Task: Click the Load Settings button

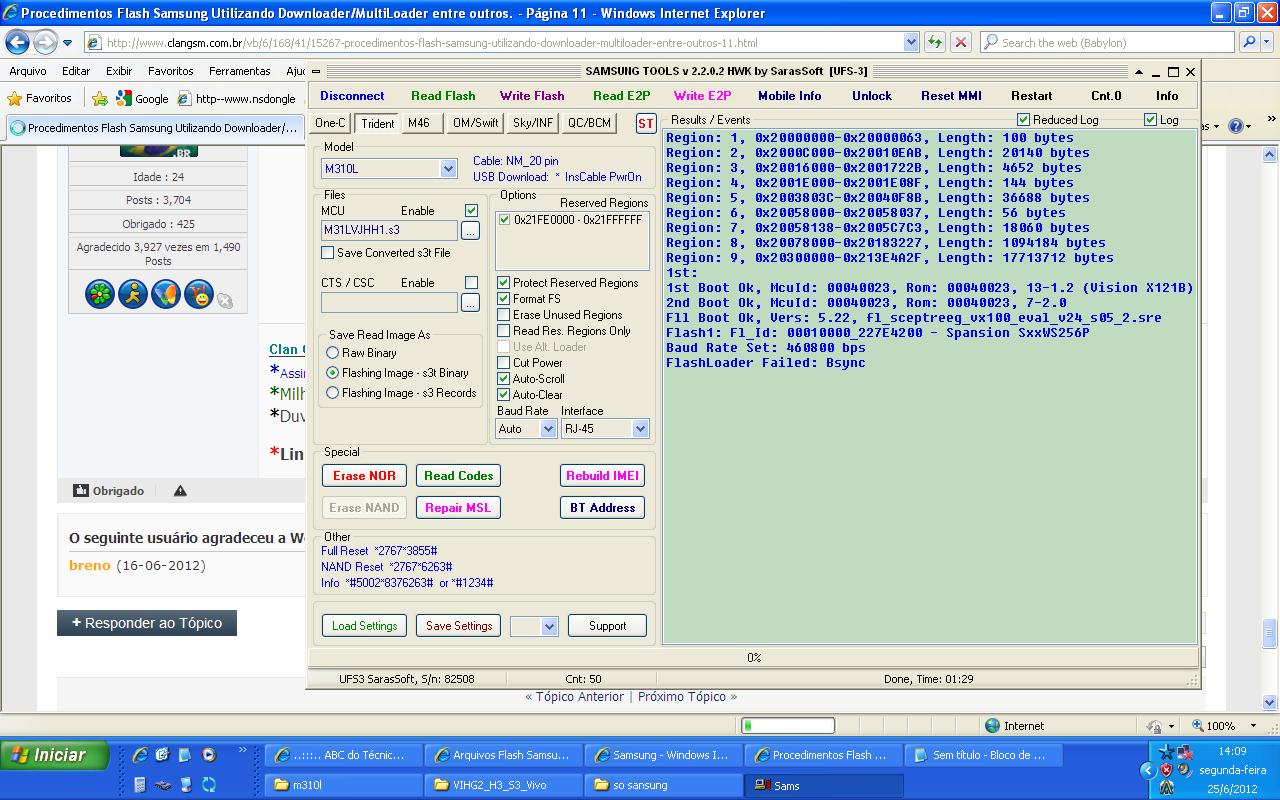Action: (365, 626)
